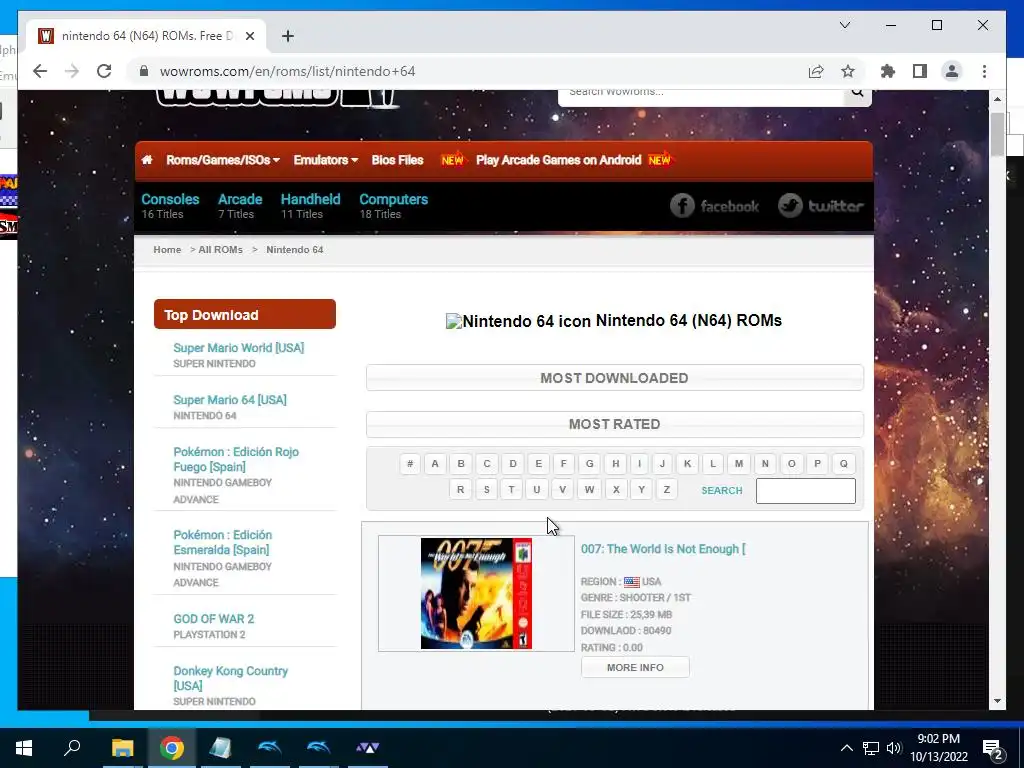The height and width of the screenshot is (768, 1024).
Task: Go back using the browser back arrow
Action: point(40,71)
